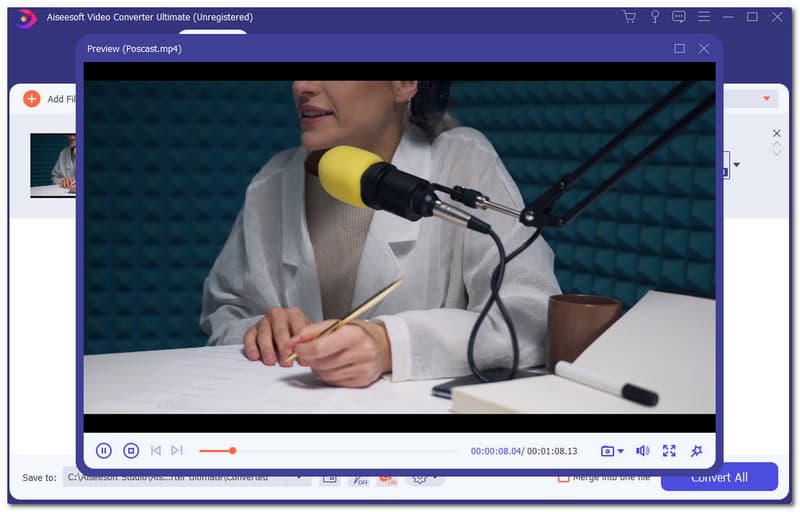800x512 pixels.
Task: Select the Poscast video thumbnail in file list
Action: [x=53, y=165]
